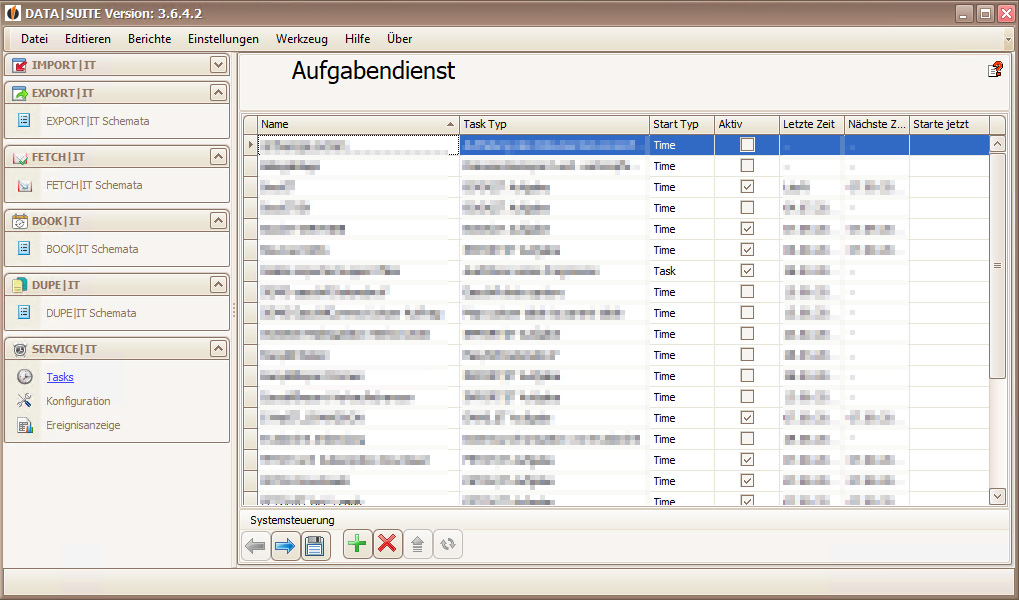
Task: Click the envelope icon beside FETCH|IT Schemata
Action: pos(25,185)
